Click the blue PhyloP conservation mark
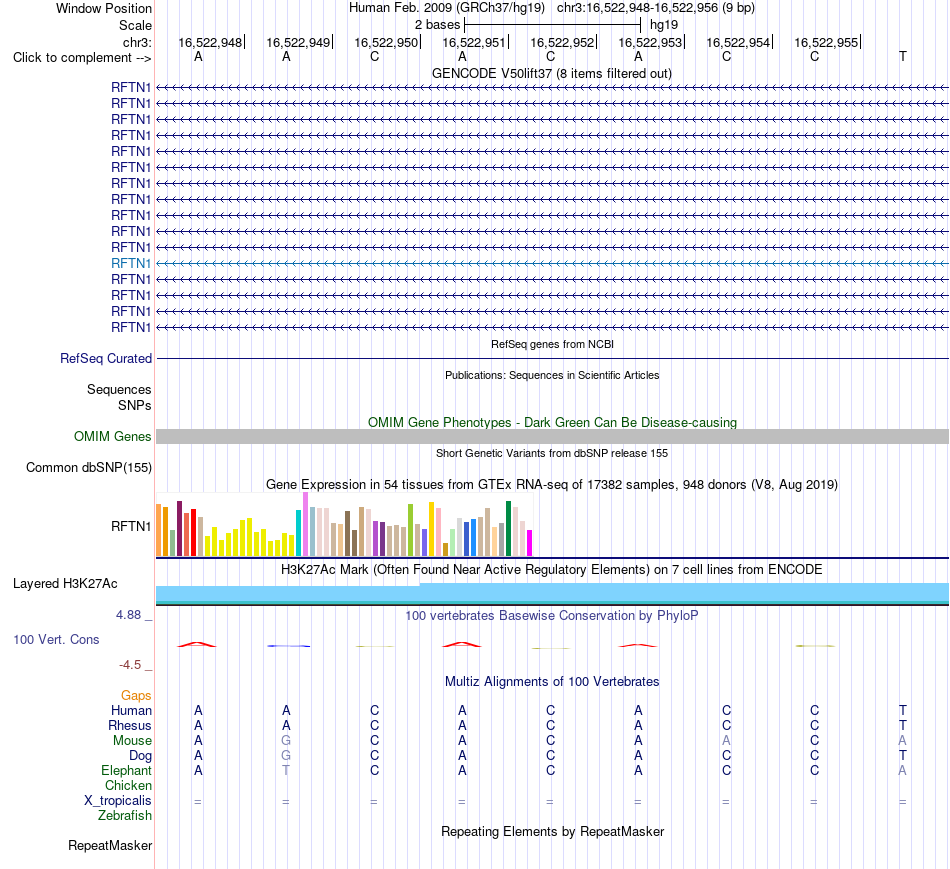The height and width of the screenshot is (869, 950). coord(288,646)
